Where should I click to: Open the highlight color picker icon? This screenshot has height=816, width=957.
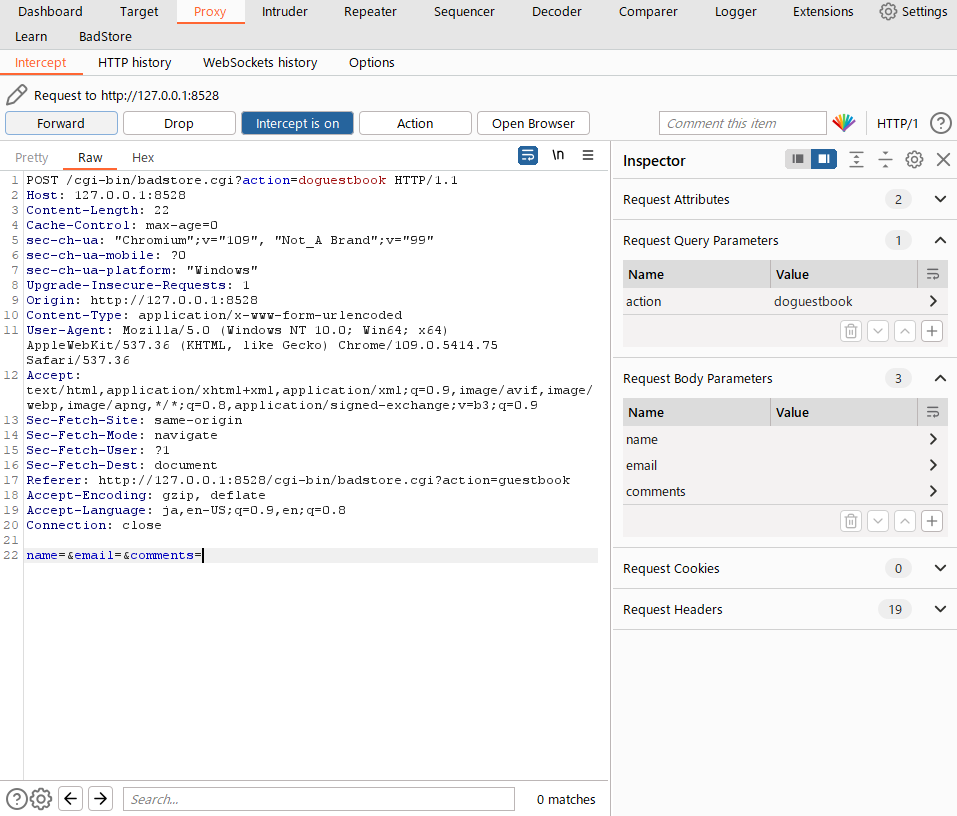[844, 123]
